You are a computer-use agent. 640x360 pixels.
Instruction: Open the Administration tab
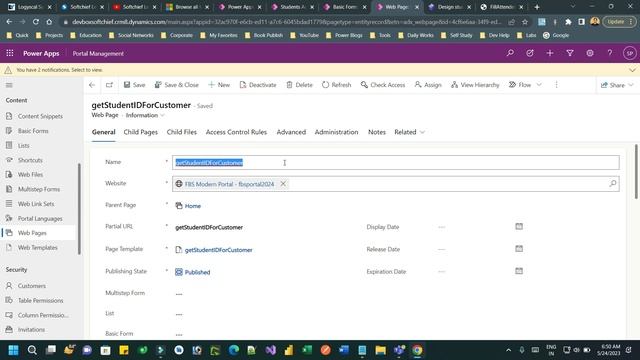(x=336, y=132)
